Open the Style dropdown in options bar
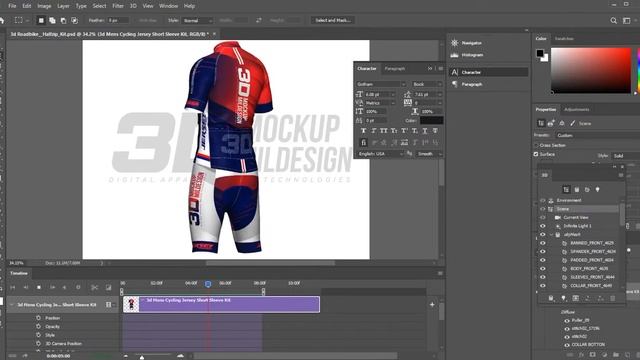Viewport: 640px width, 360px height. (198, 20)
